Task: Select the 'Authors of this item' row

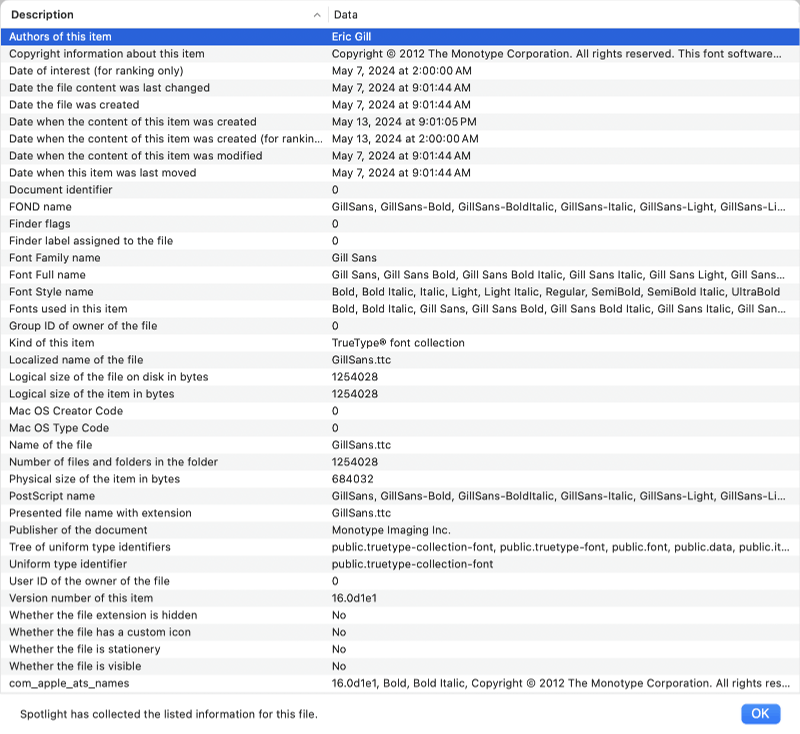Action: coord(400,37)
